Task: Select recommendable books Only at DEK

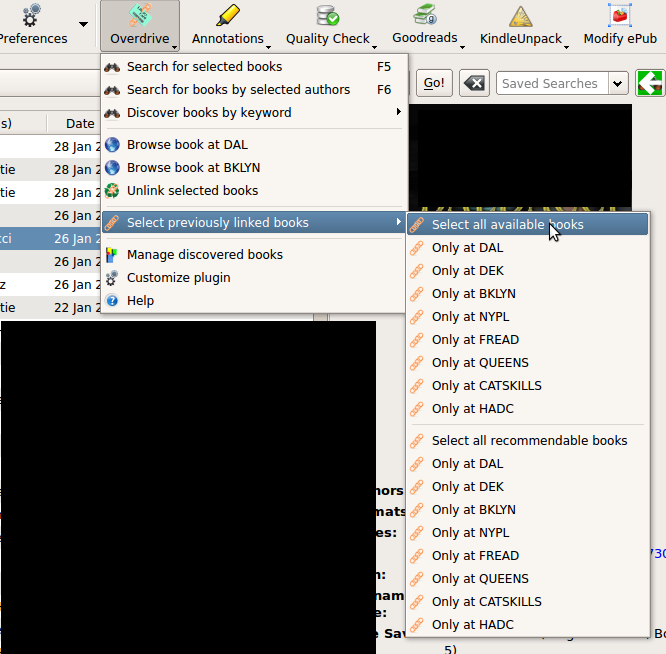Action: (528, 487)
